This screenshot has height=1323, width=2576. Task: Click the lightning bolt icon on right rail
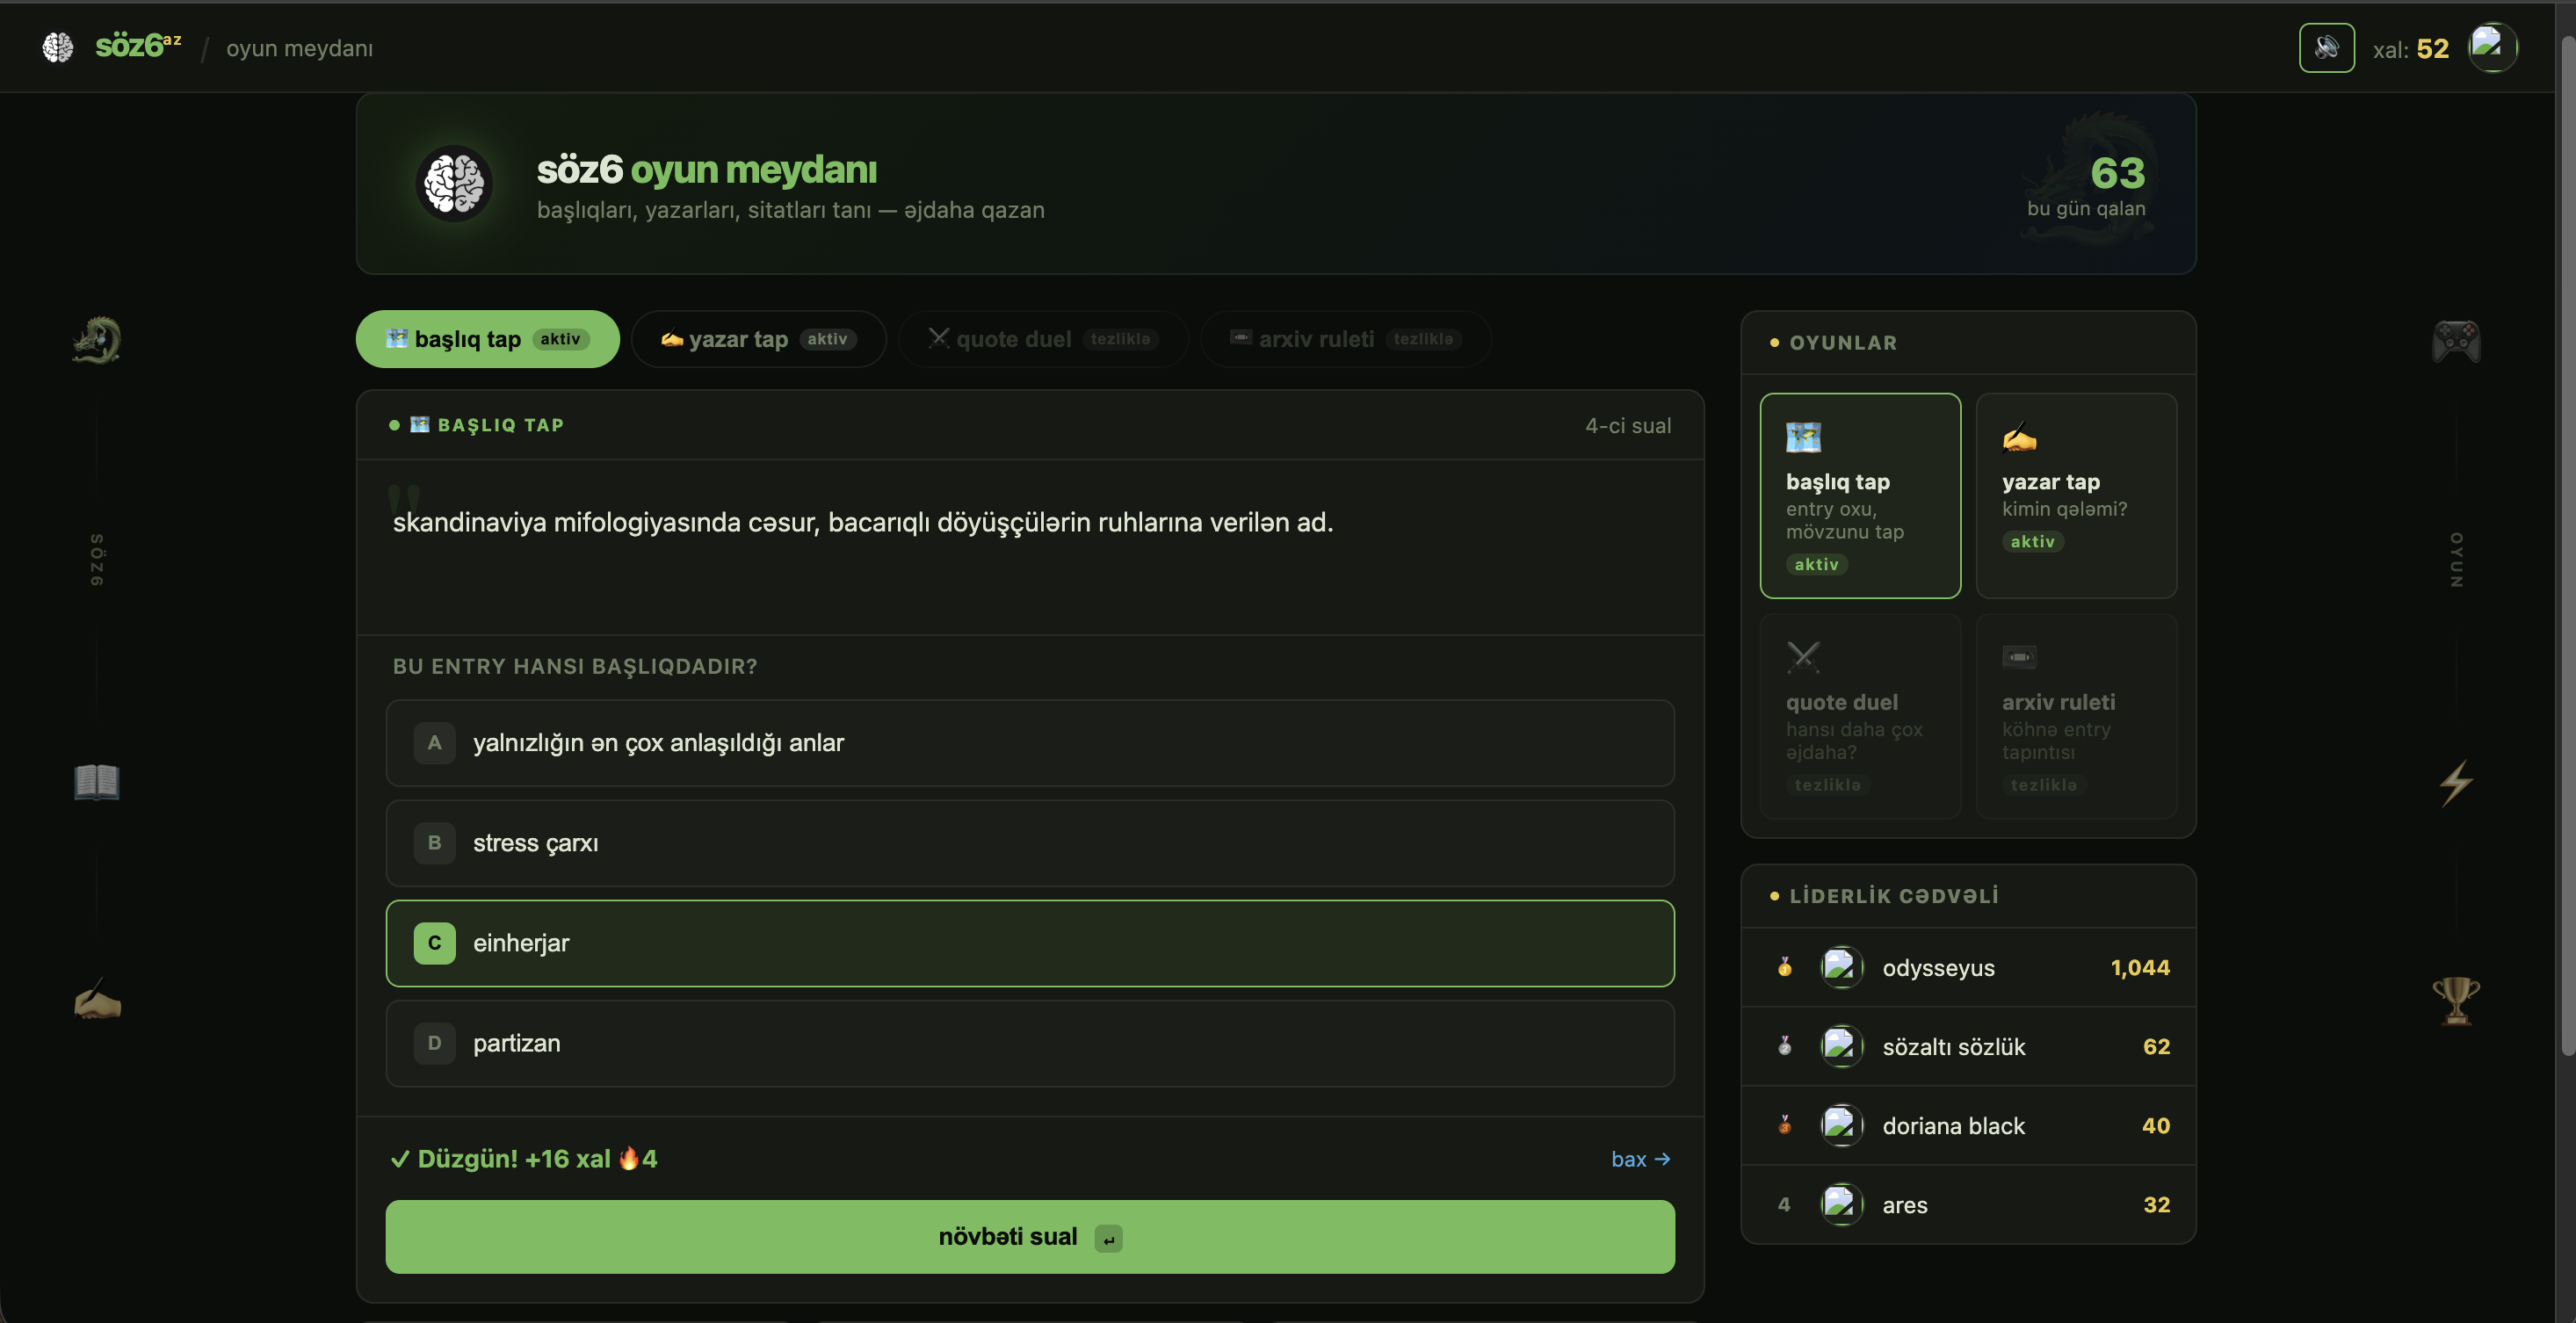point(2456,782)
